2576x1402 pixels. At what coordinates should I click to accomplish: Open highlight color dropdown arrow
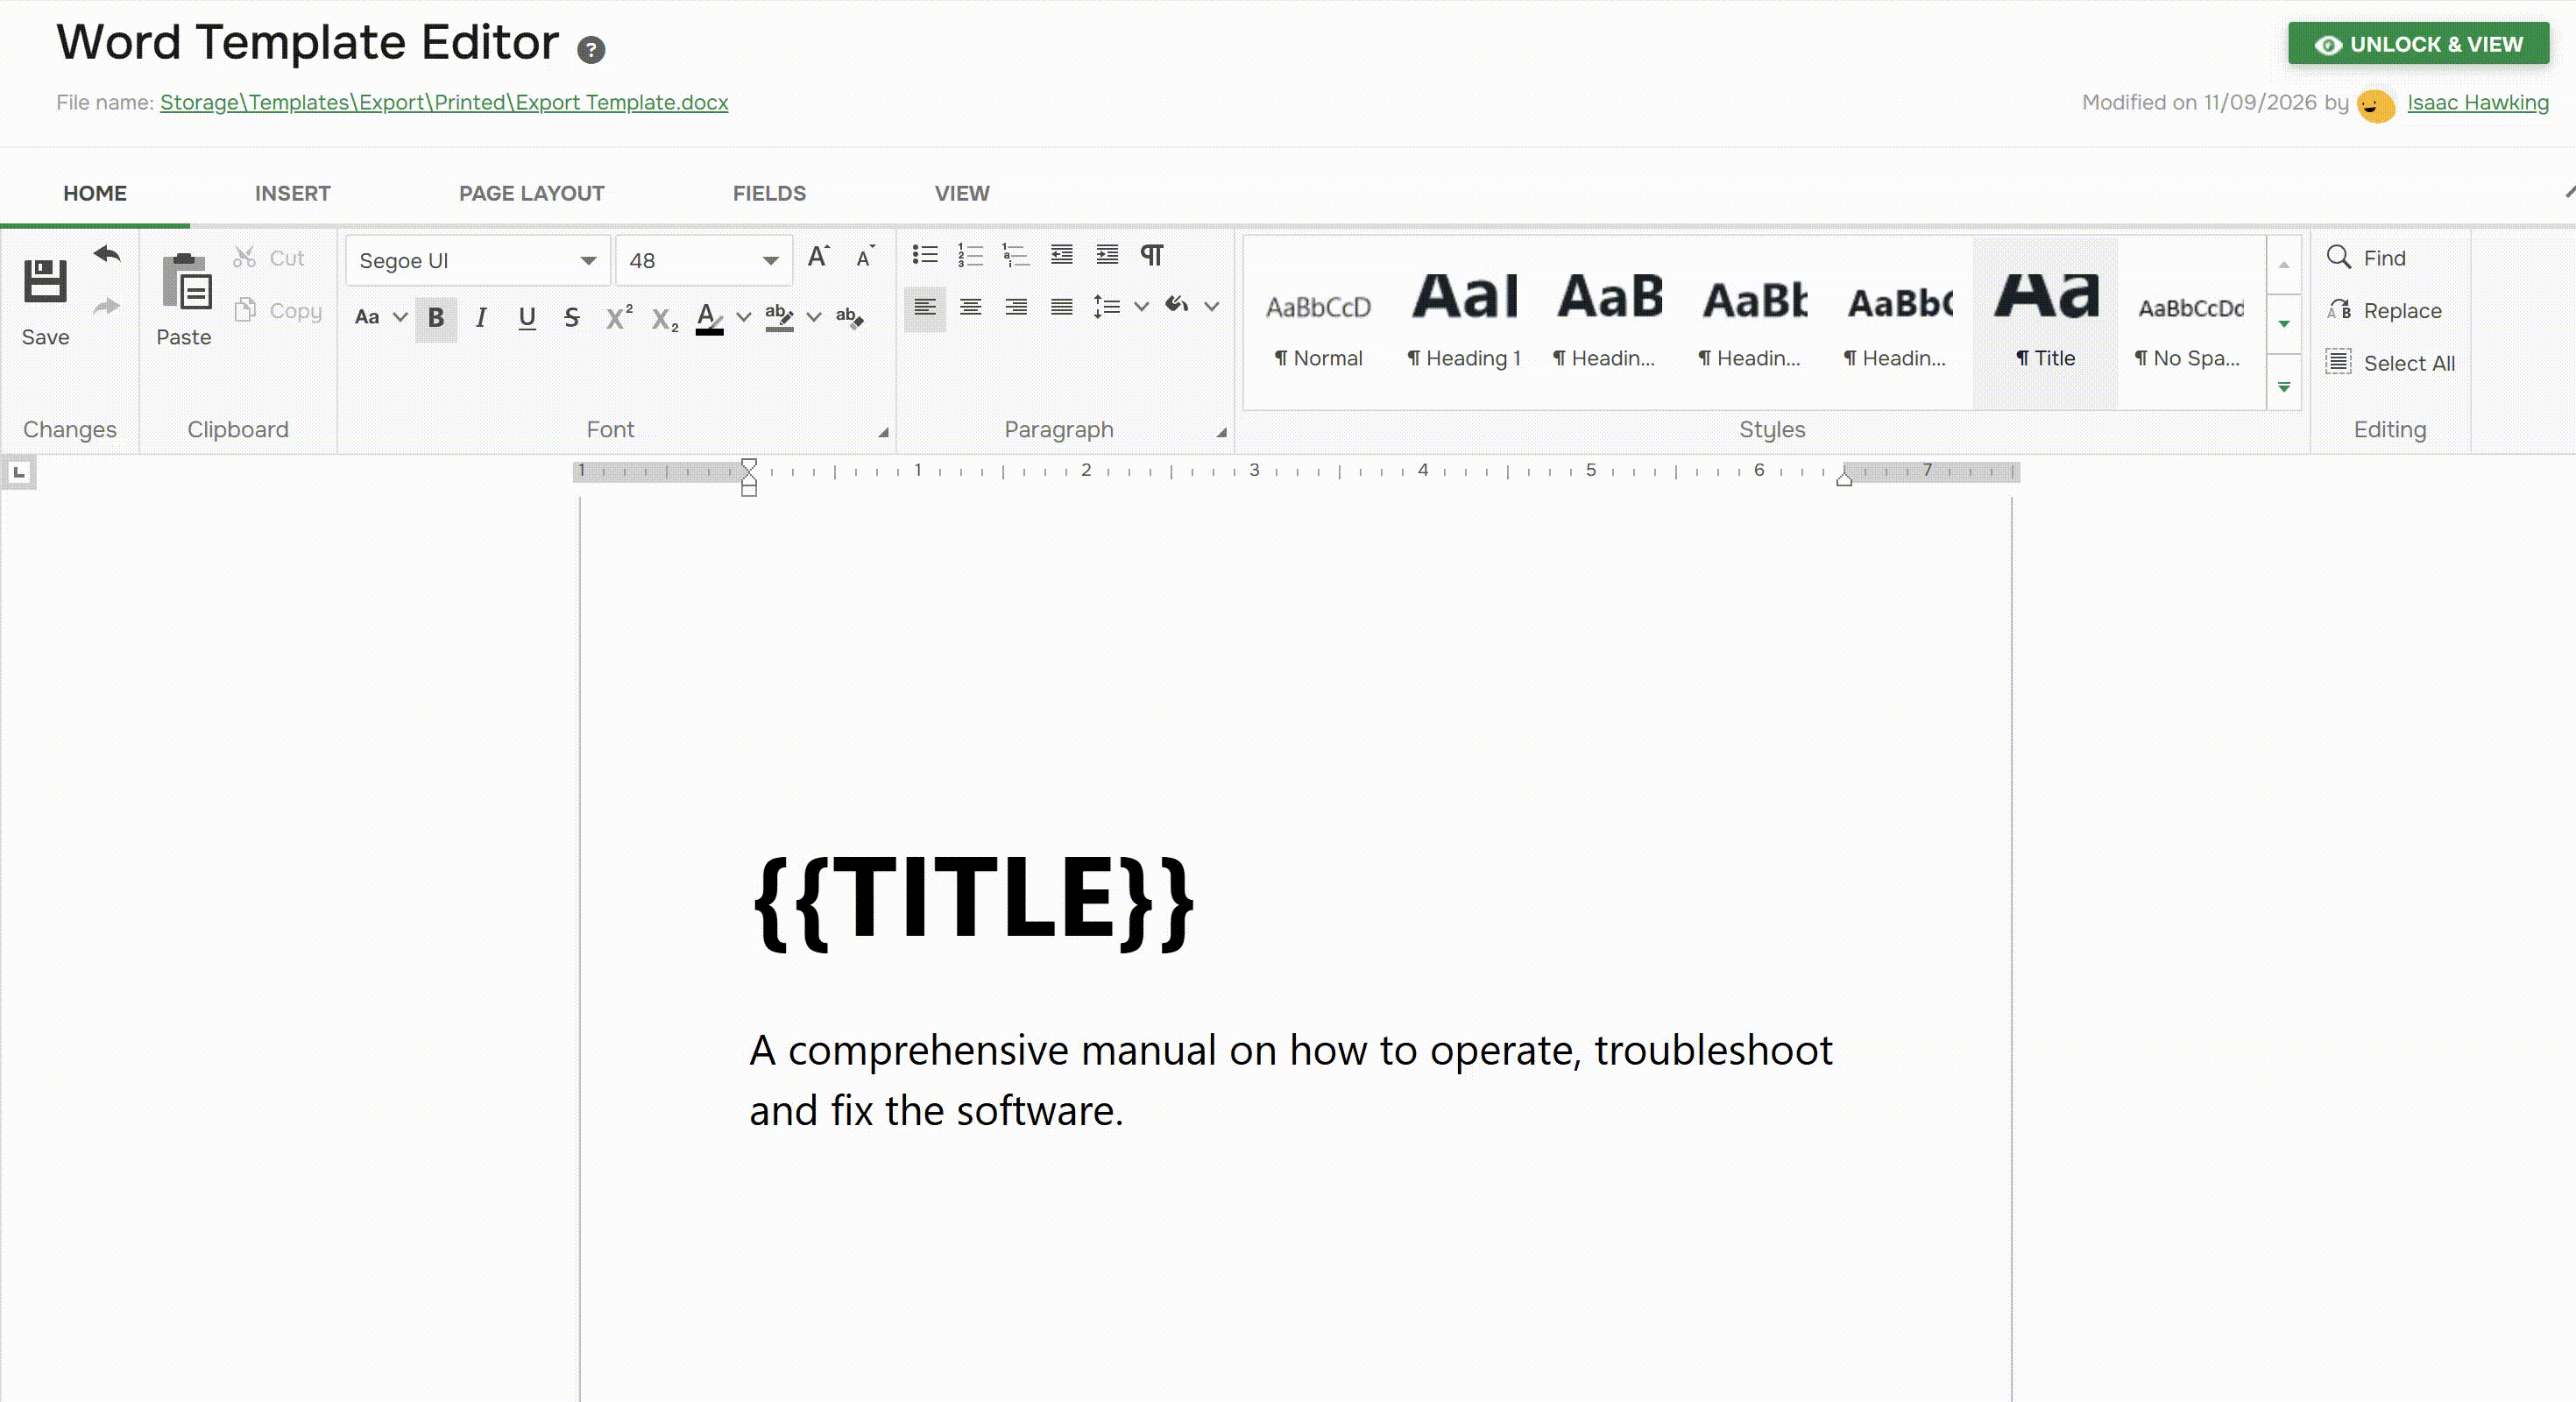(x=814, y=317)
